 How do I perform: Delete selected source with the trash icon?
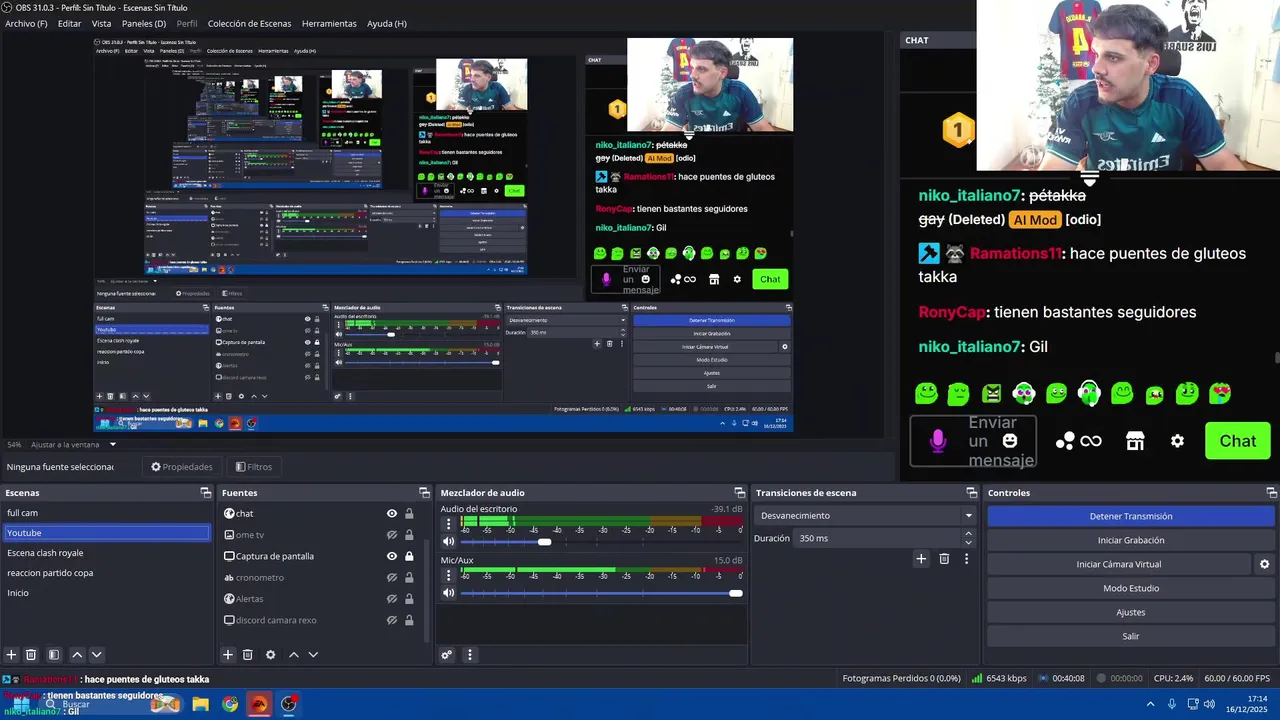[x=248, y=655]
